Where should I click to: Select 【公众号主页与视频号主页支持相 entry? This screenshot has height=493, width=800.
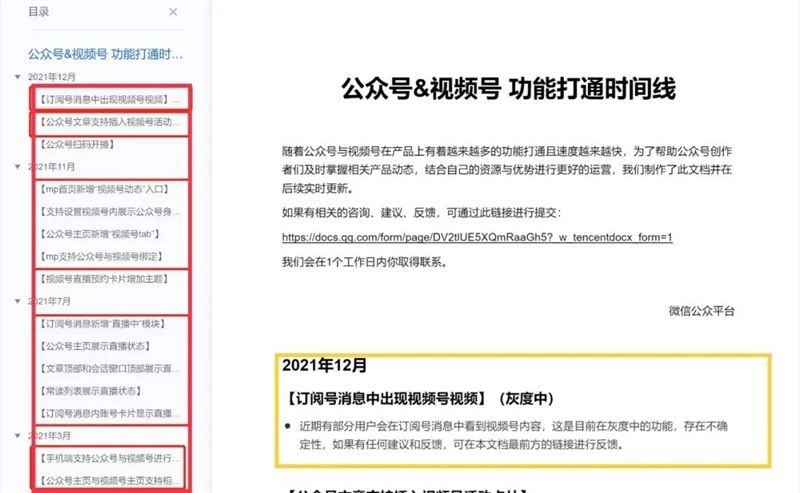tap(110, 481)
